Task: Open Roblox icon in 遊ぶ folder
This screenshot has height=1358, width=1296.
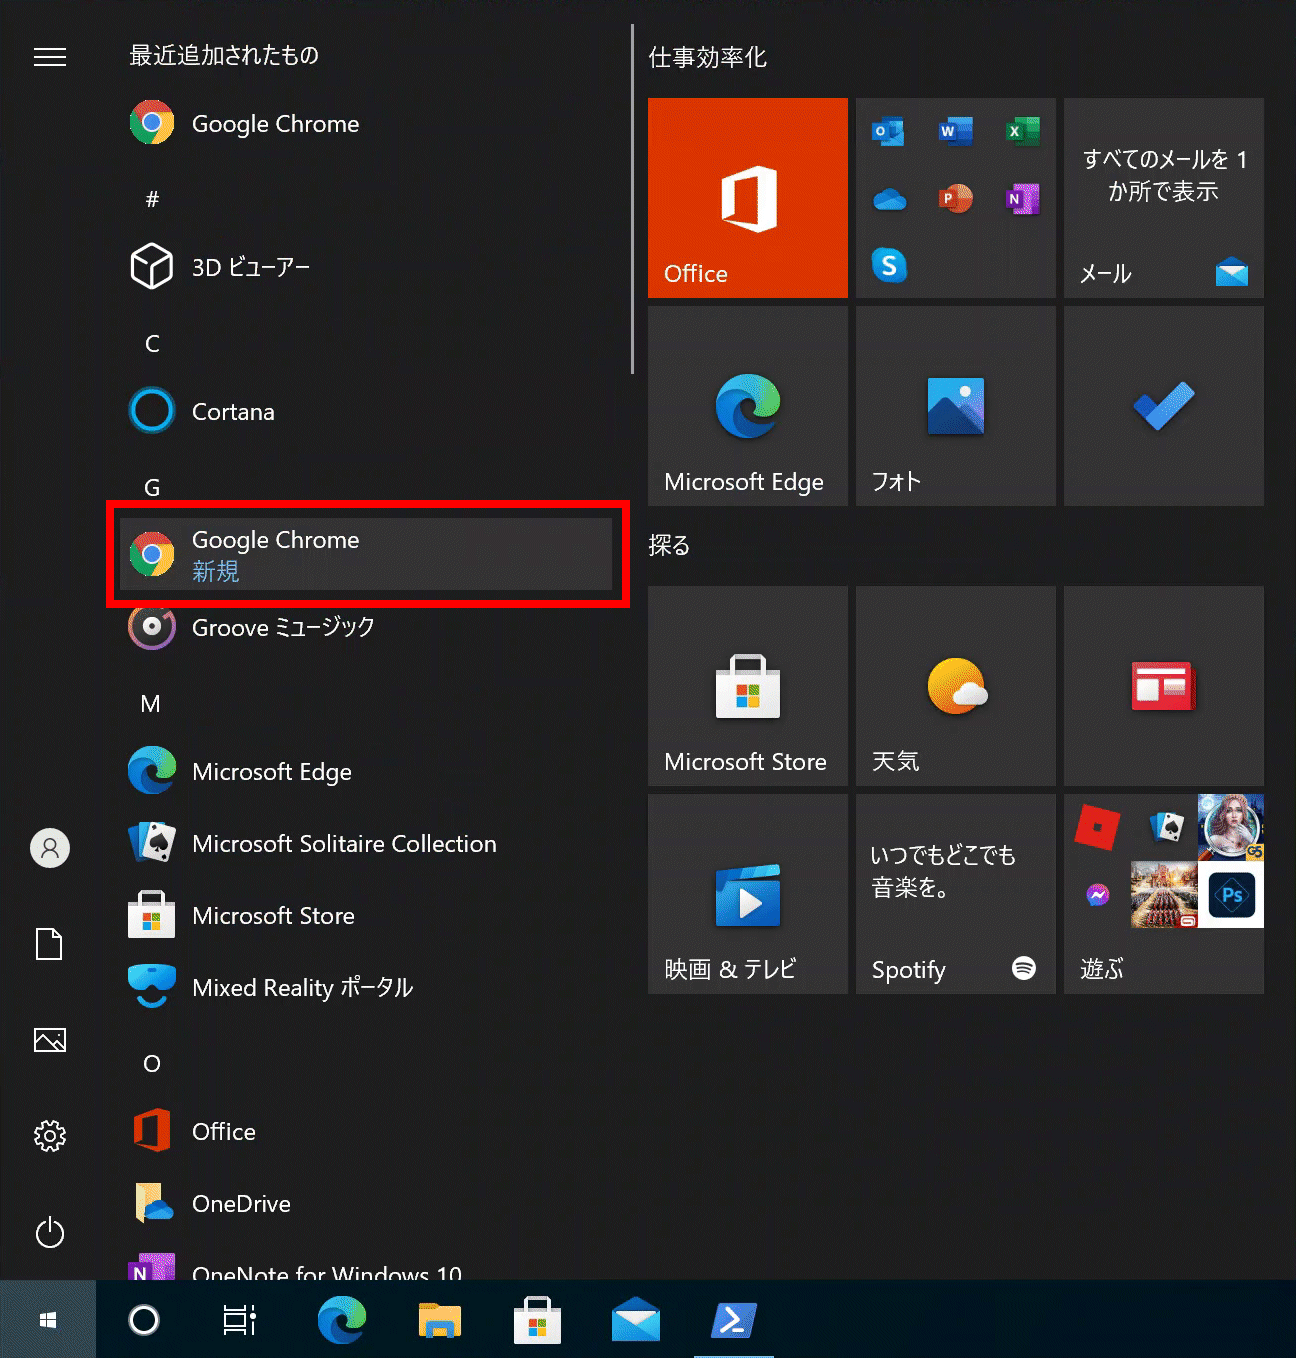Action: pos(1097,828)
